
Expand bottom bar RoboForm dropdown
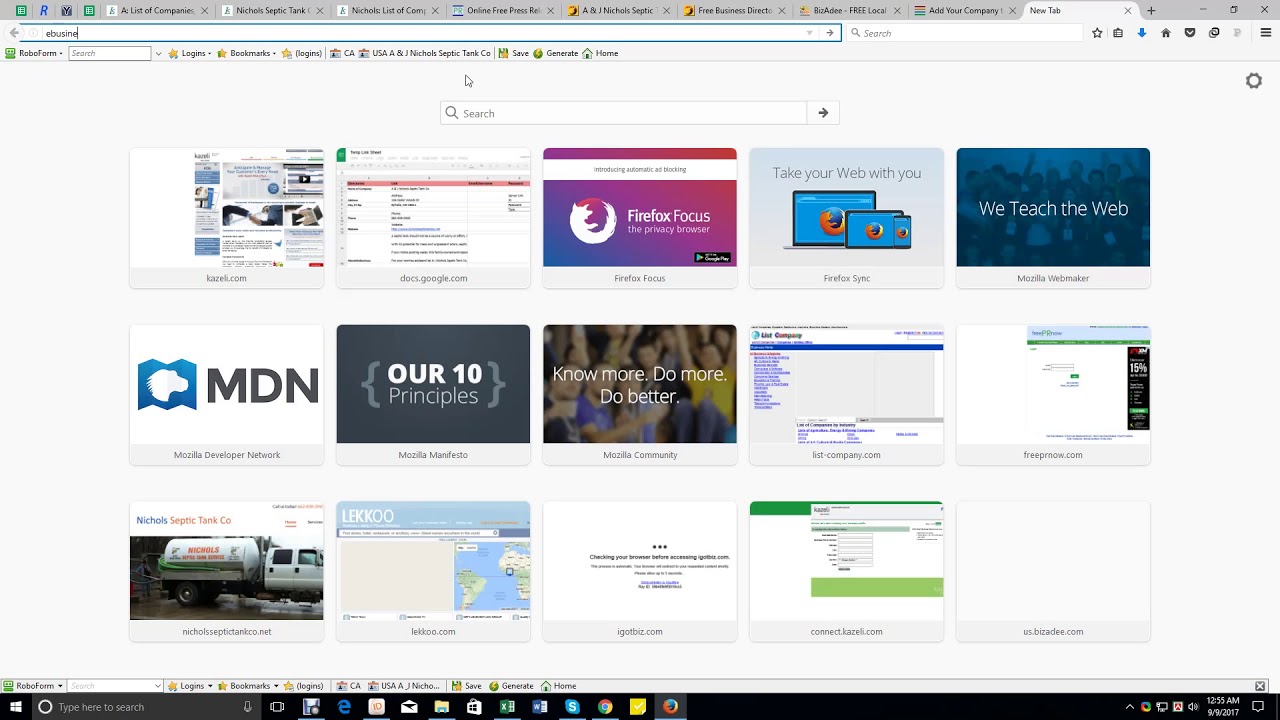click(x=60, y=686)
